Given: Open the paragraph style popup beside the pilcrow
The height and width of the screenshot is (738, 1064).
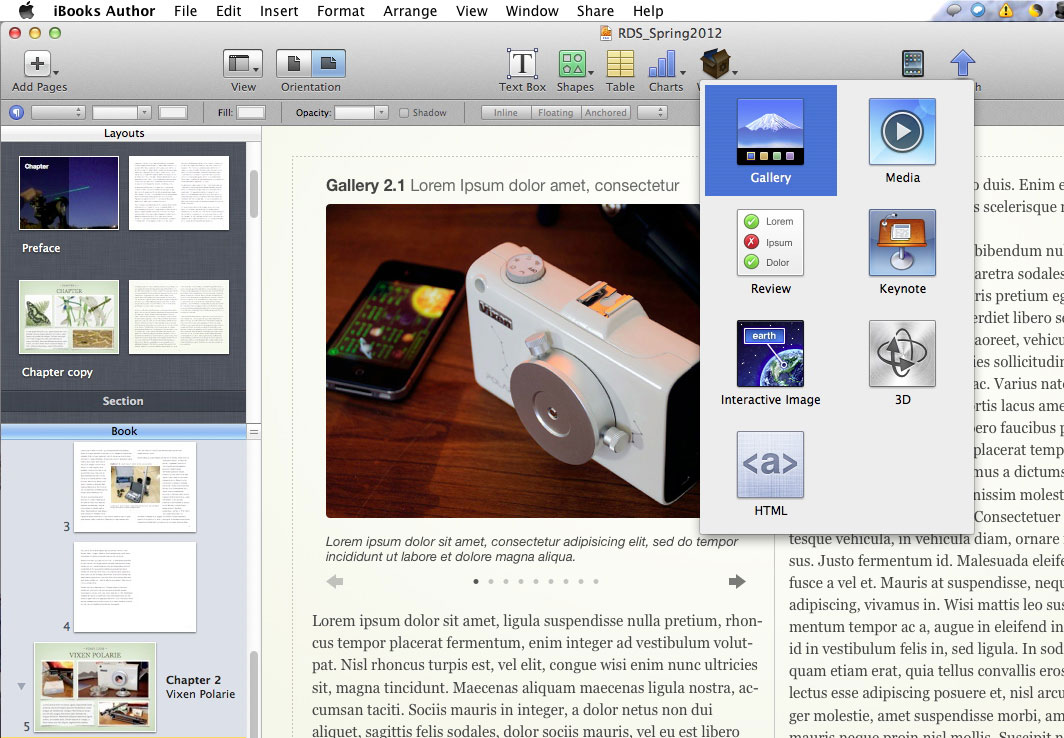Looking at the screenshot, I should 57,113.
